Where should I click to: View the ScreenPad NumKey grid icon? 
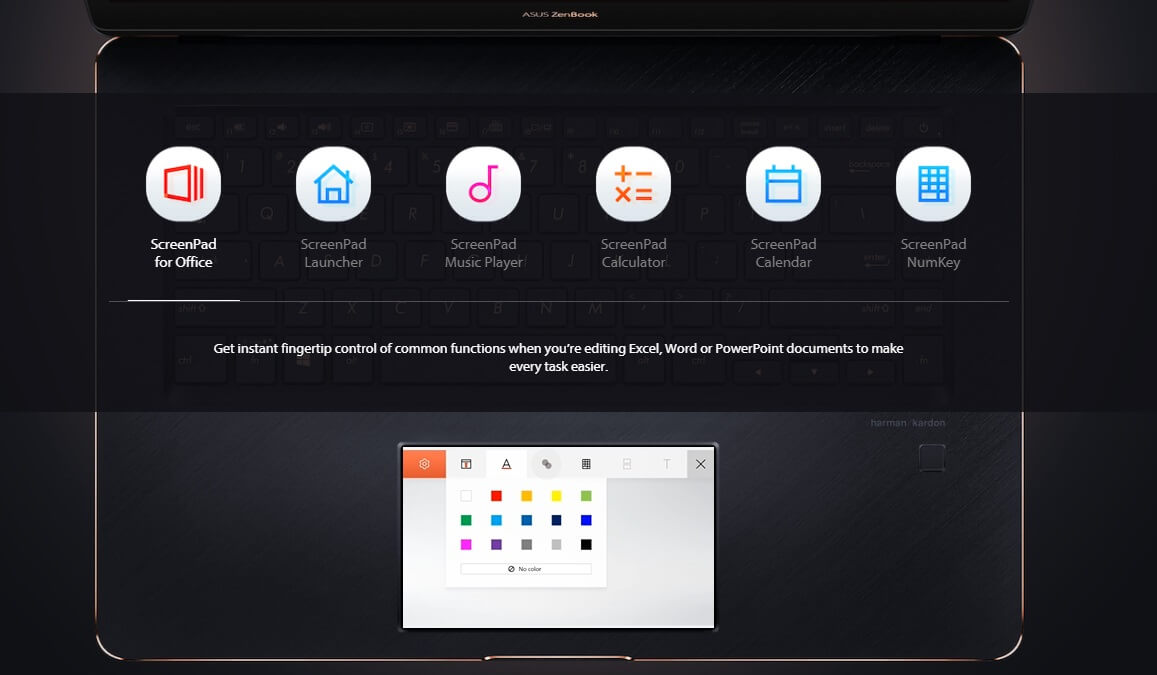933,184
